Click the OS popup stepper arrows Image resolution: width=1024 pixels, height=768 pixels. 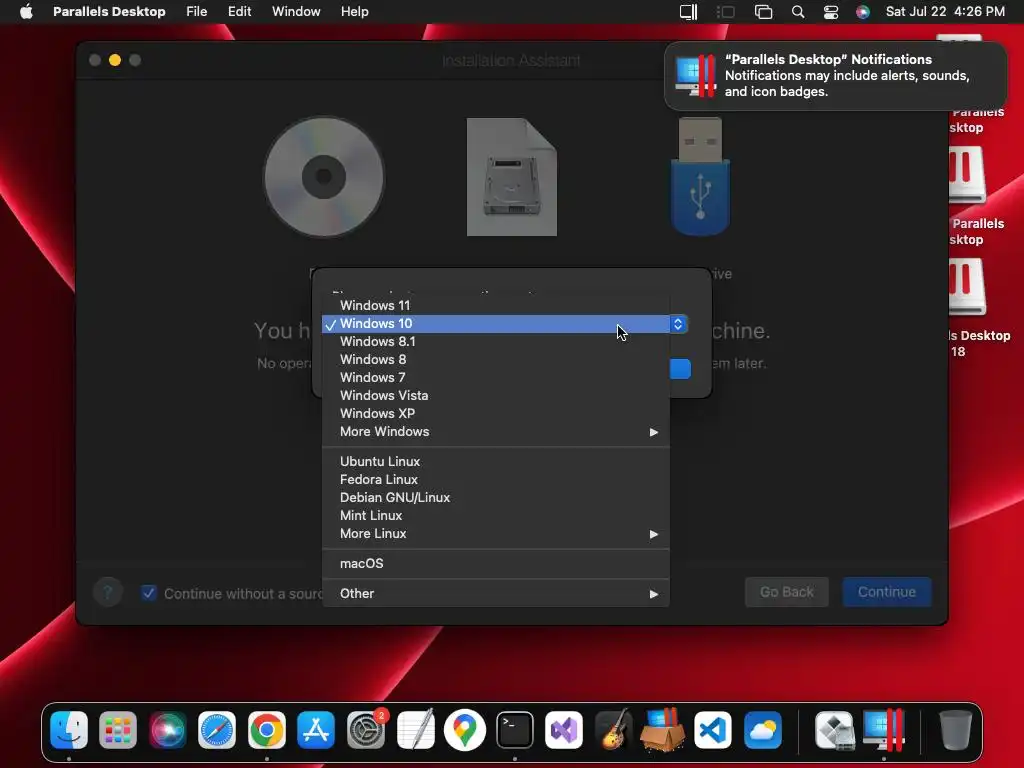click(678, 324)
